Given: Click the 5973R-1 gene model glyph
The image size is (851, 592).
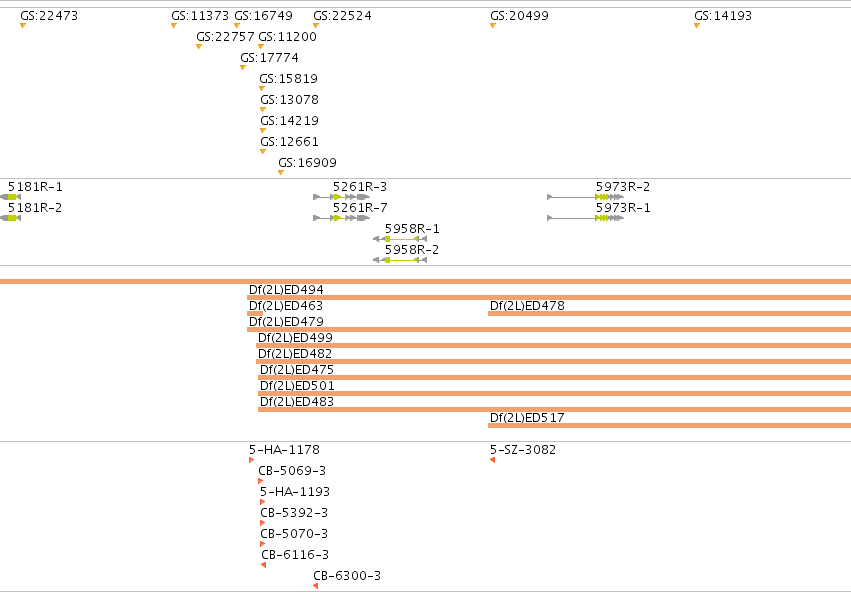Looking at the screenshot, I should (585, 218).
